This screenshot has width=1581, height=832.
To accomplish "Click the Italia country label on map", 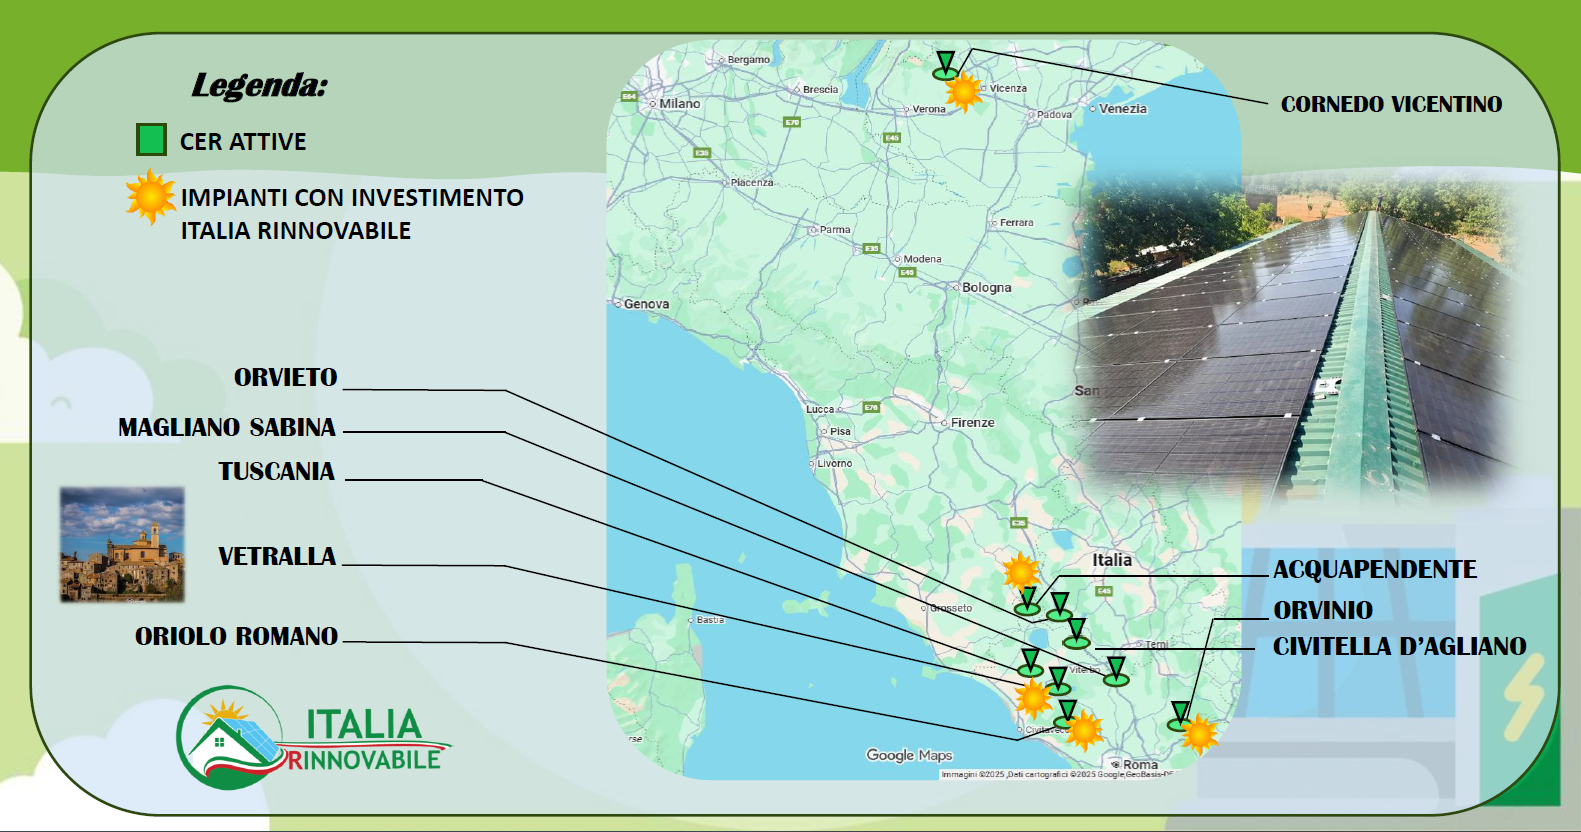I will pyautogui.click(x=1112, y=560).
